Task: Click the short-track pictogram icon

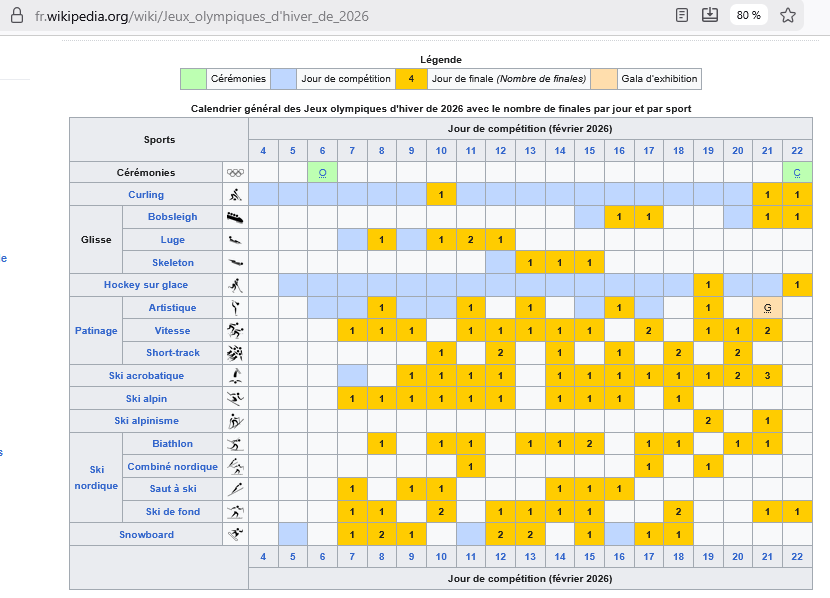Action: point(235,353)
